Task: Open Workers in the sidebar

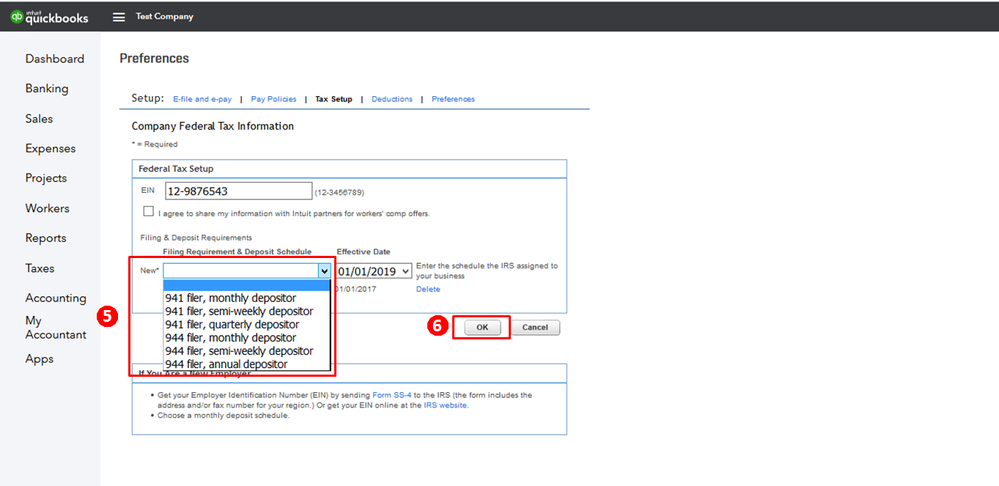Action: point(47,208)
